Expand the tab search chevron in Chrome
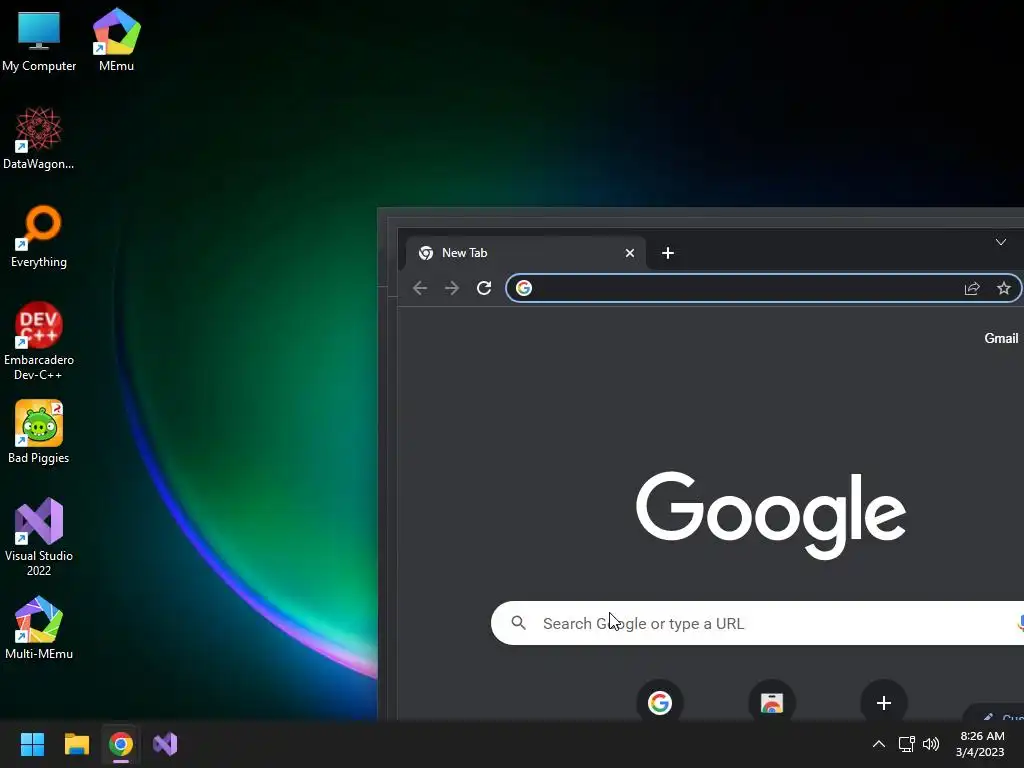 coord(1000,242)
